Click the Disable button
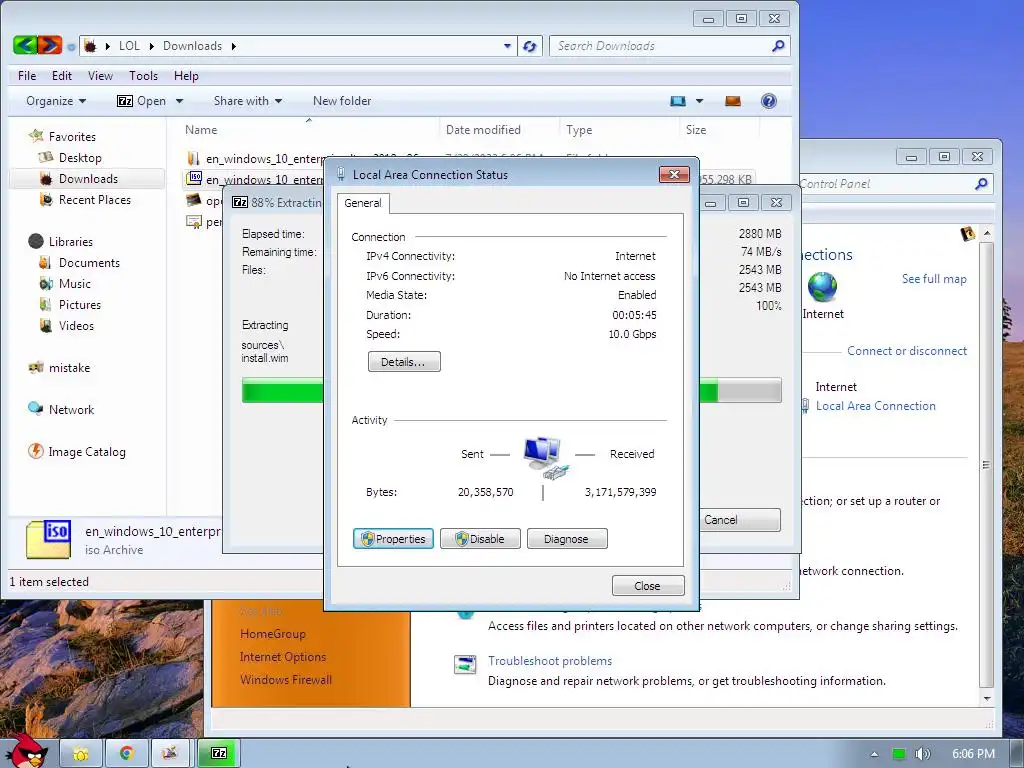 click(x=480, y=539)
